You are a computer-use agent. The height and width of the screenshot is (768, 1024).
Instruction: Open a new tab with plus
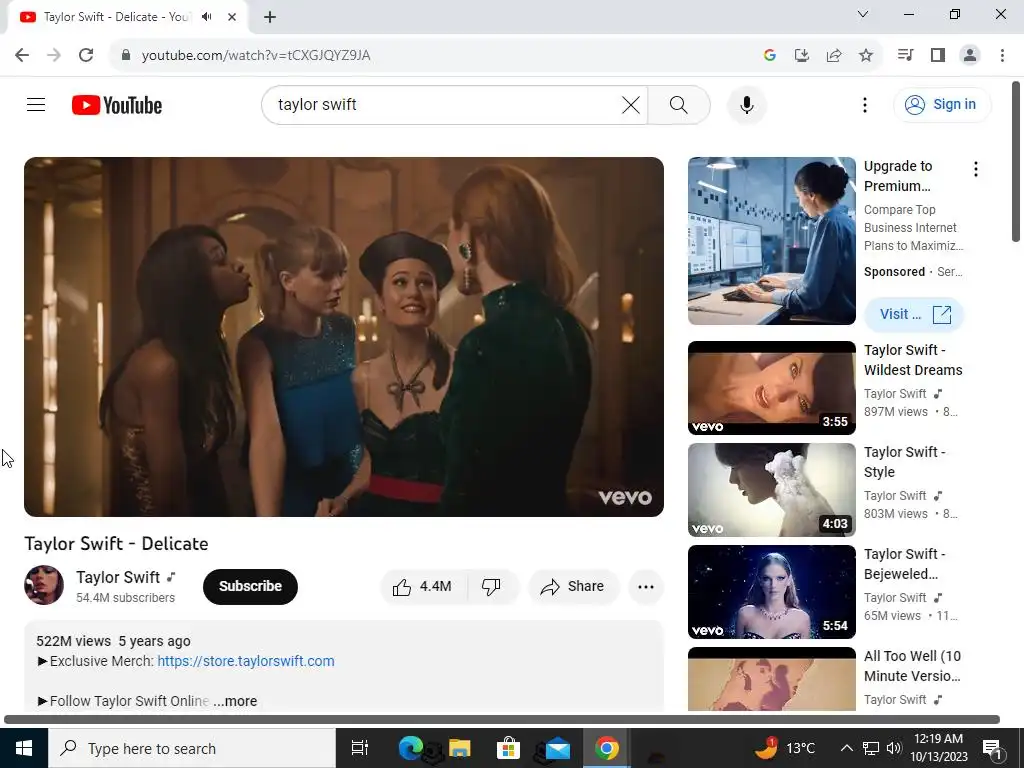tap(270, 17)
